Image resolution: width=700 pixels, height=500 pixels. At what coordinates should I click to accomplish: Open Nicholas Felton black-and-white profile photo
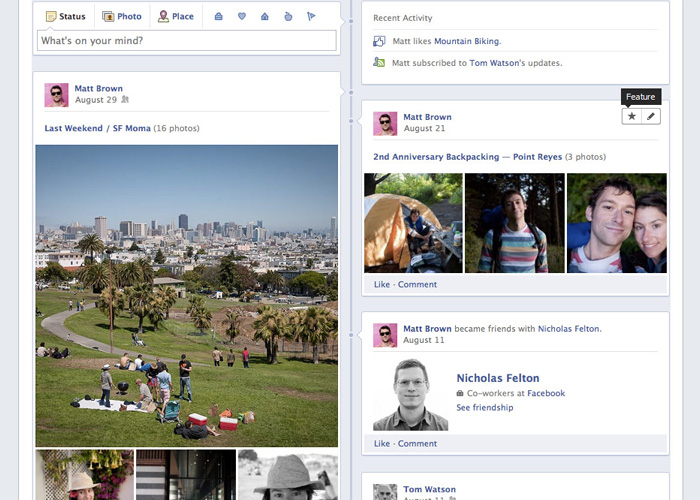tap(411, 394)
